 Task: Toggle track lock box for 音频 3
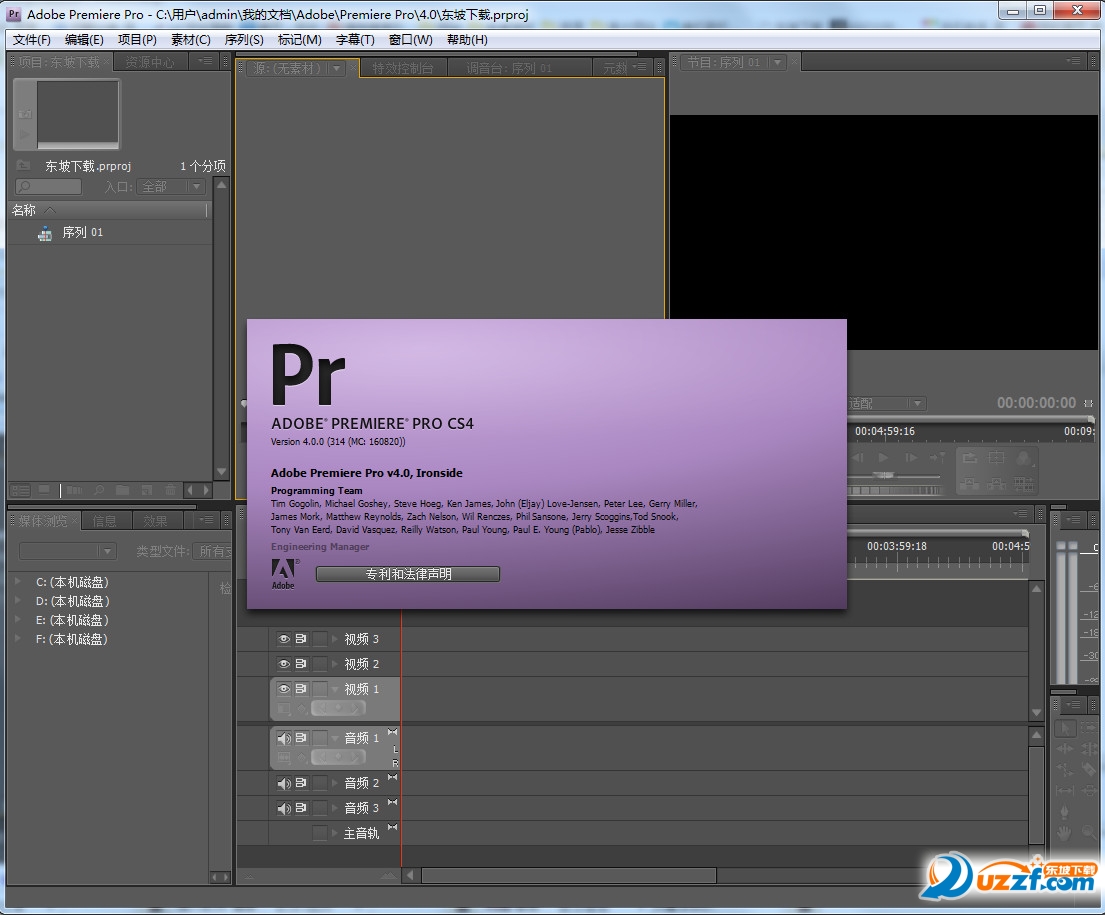click(320, 808)
